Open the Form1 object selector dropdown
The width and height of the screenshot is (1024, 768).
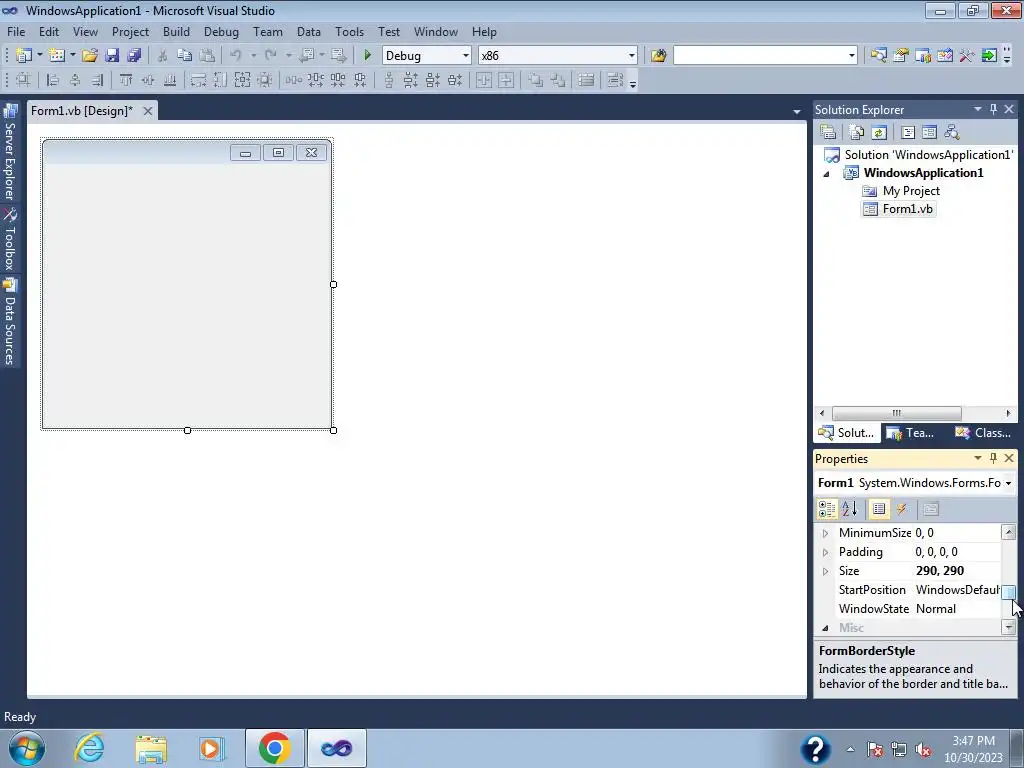1008,483
